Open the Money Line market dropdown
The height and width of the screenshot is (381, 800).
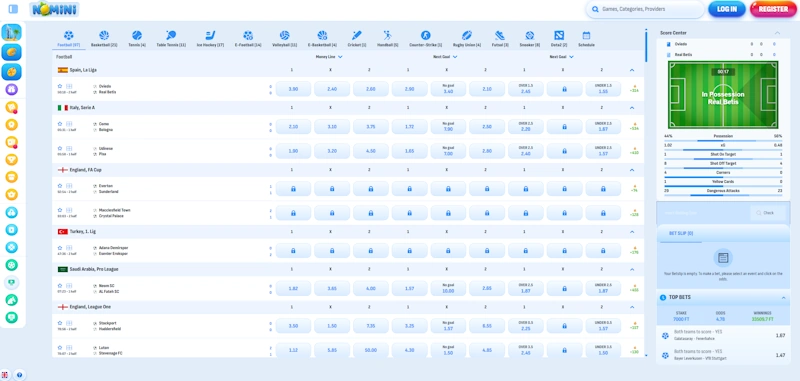(329, 57)
